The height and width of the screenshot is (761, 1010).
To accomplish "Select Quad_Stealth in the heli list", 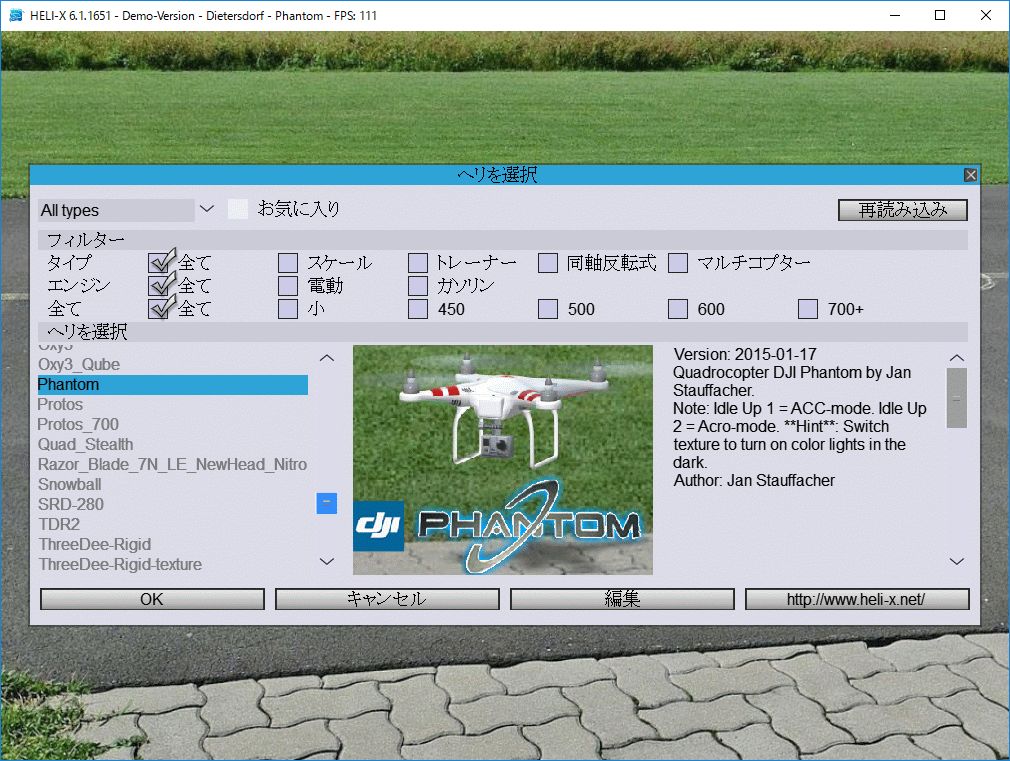I will 173,445.
